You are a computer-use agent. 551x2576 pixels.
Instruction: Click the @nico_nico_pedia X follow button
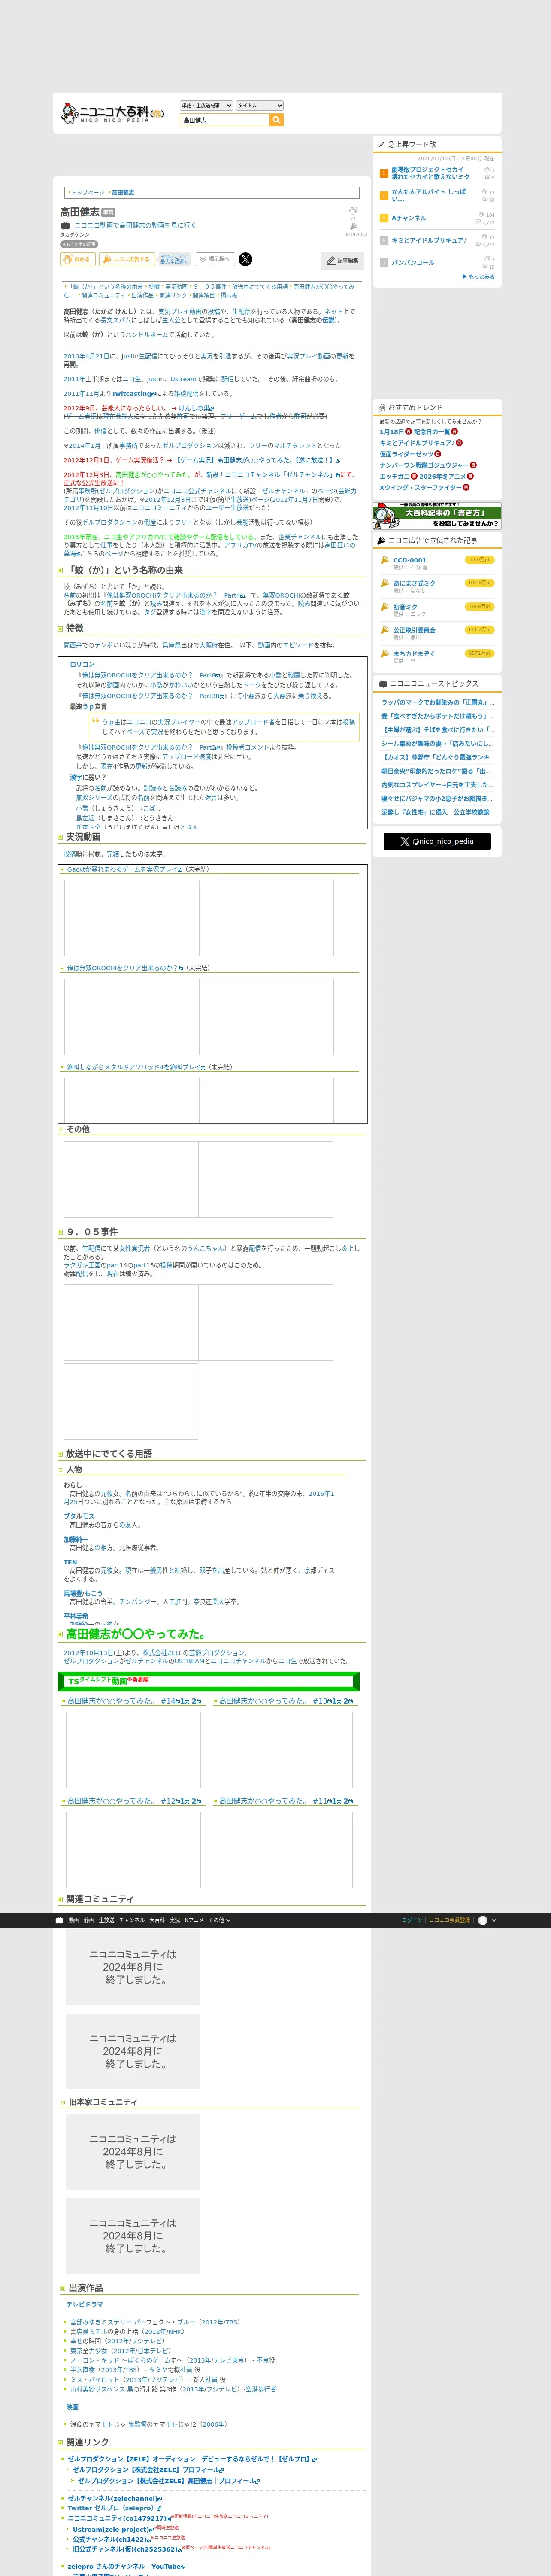click(437, 842)
